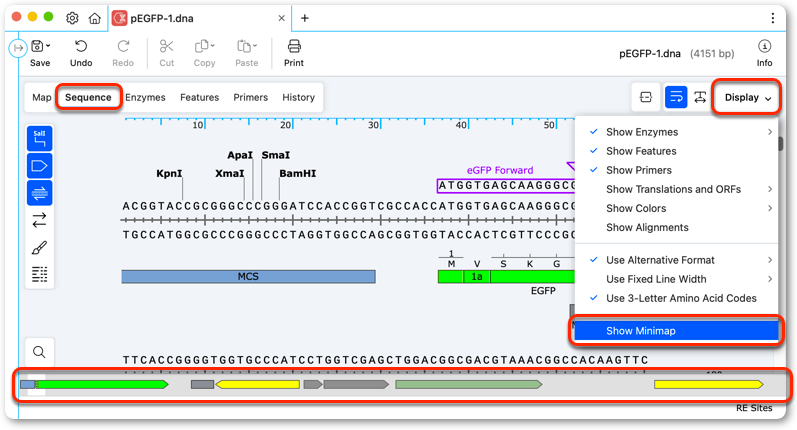
Task: Expand Show Translations and ORFs submenu arrow
Action: pos(770,189)
